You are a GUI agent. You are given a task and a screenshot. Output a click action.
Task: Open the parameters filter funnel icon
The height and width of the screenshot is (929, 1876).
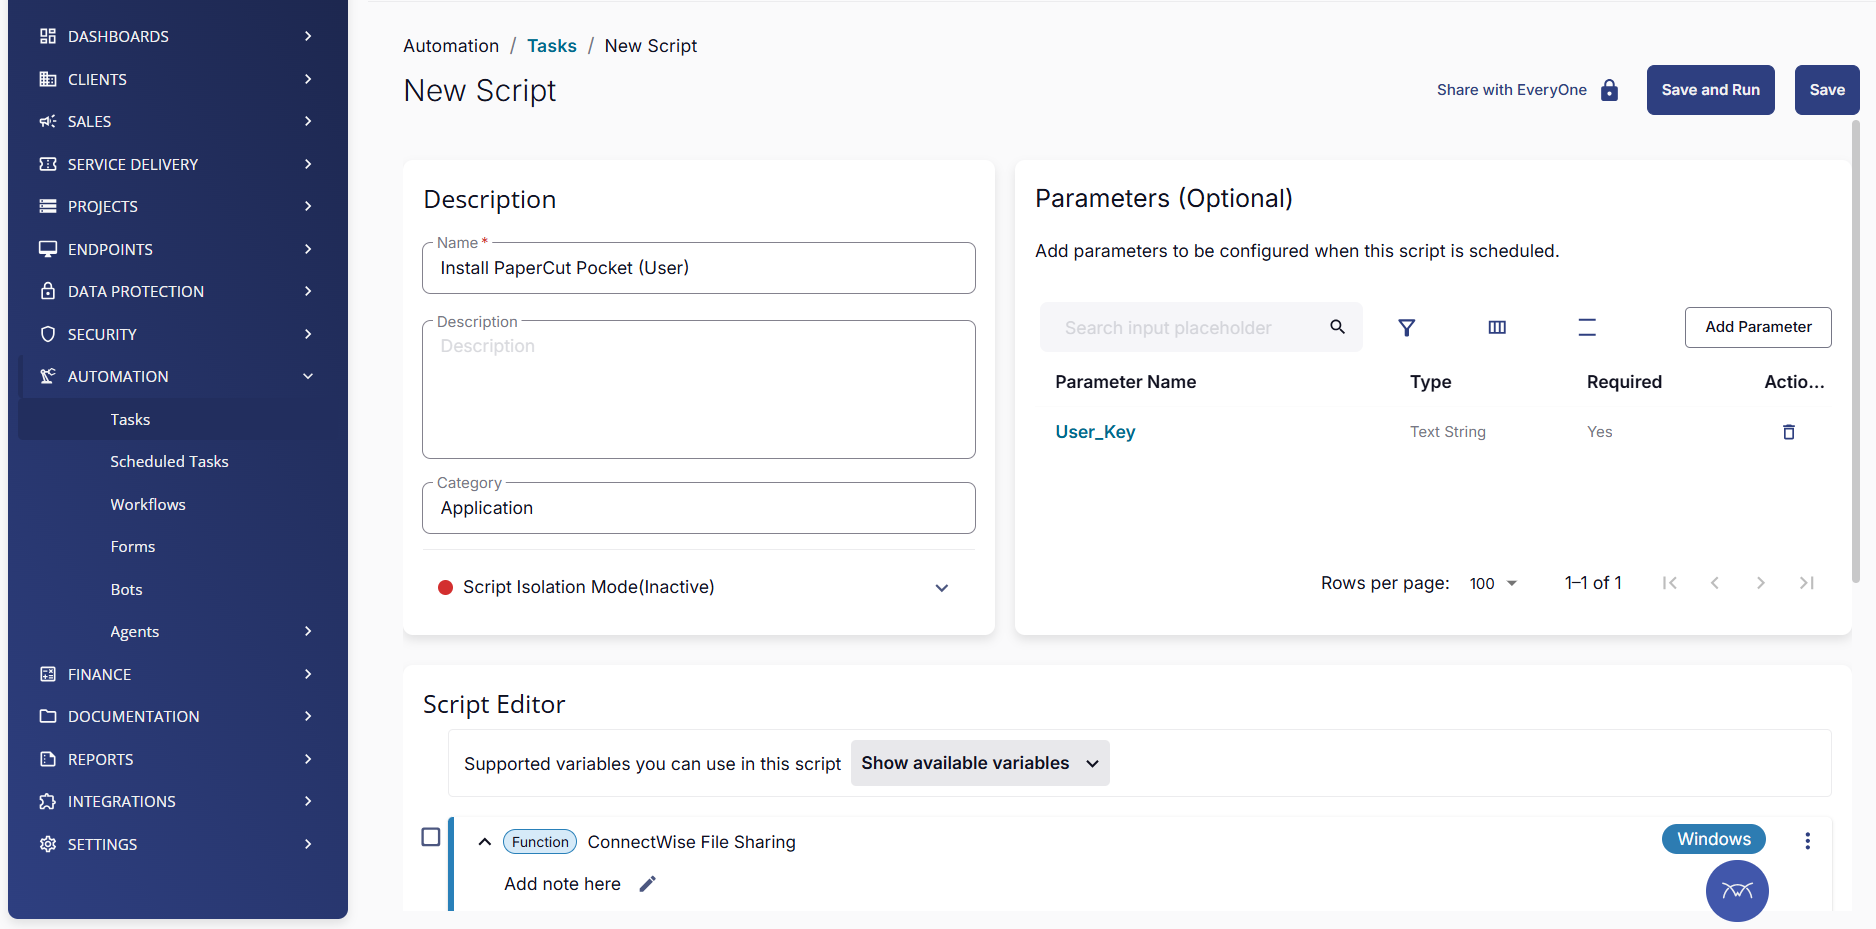pos(1406,327)
